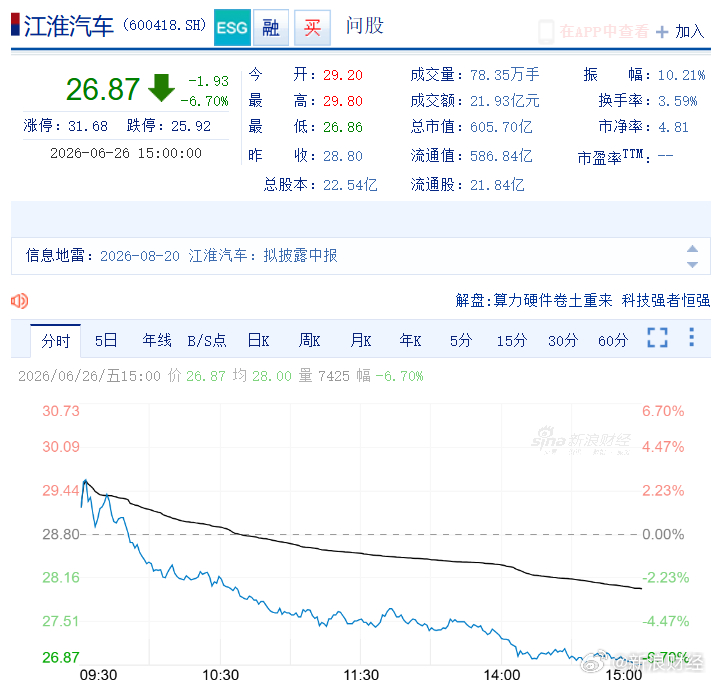Switch to the 年线 tab

pos(157,340)
